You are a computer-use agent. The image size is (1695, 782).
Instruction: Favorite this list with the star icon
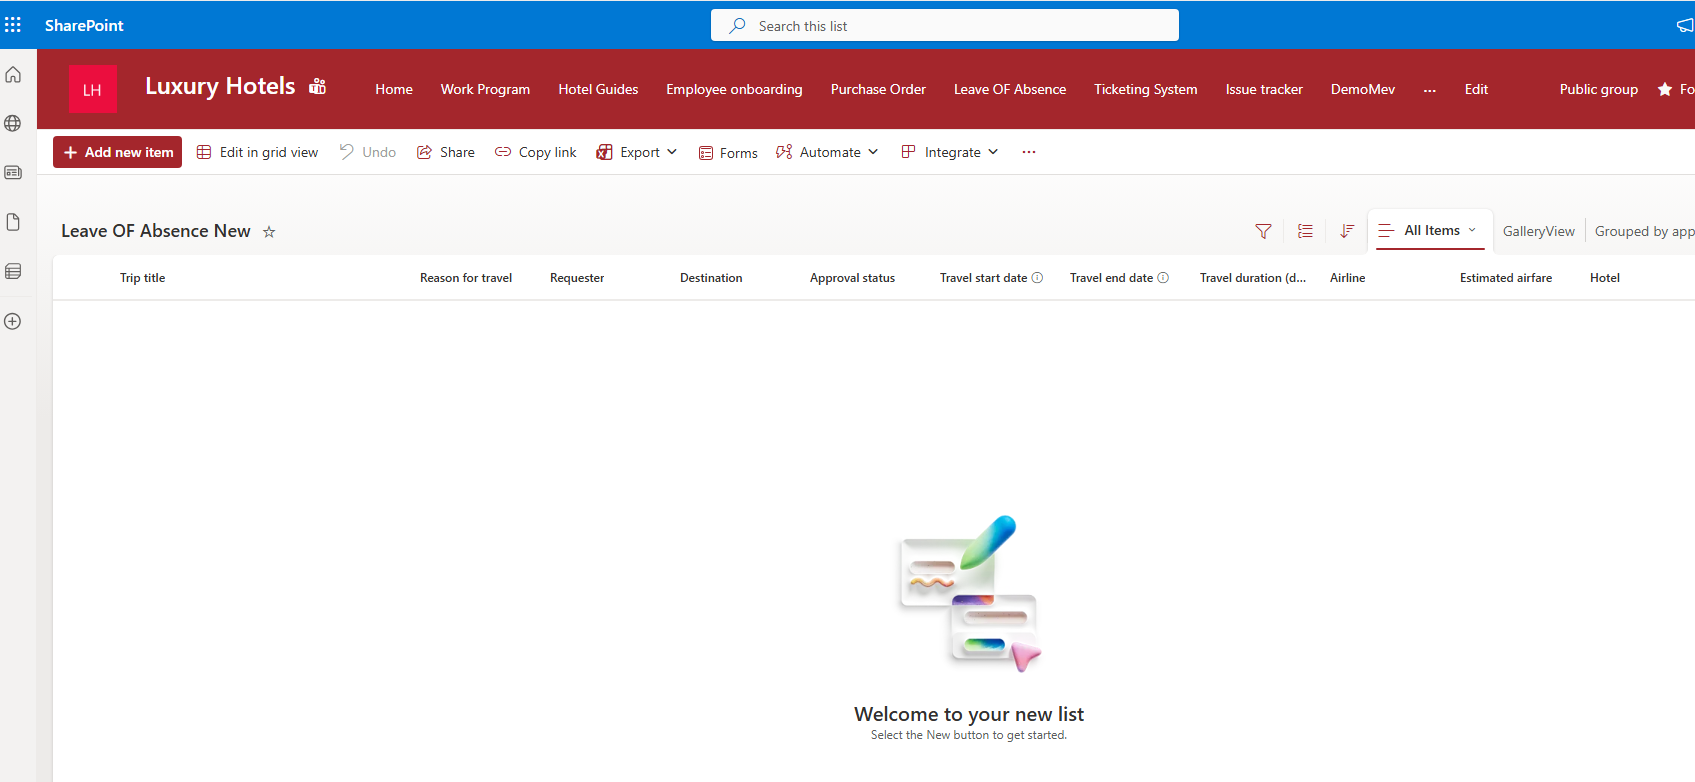(269, 232)
